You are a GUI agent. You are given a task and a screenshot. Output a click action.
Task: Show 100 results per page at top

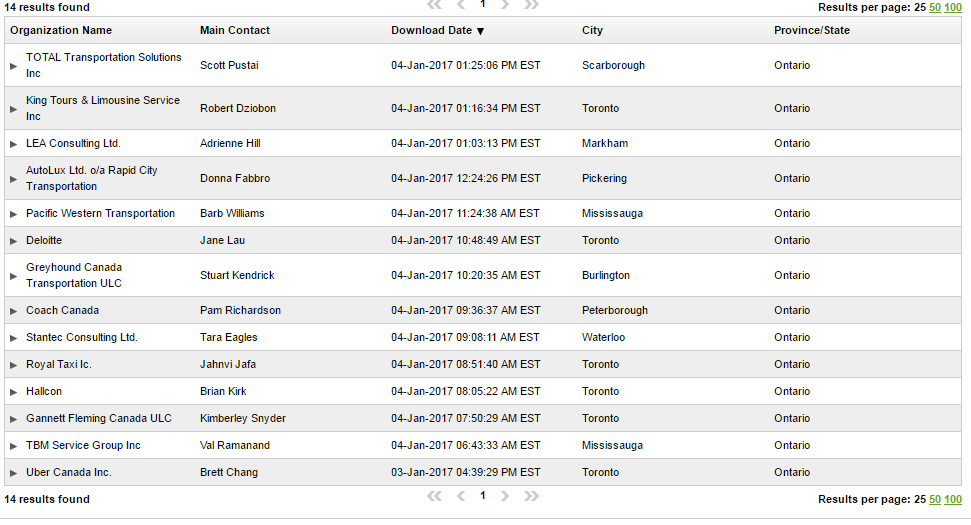(x=953, y=7)
